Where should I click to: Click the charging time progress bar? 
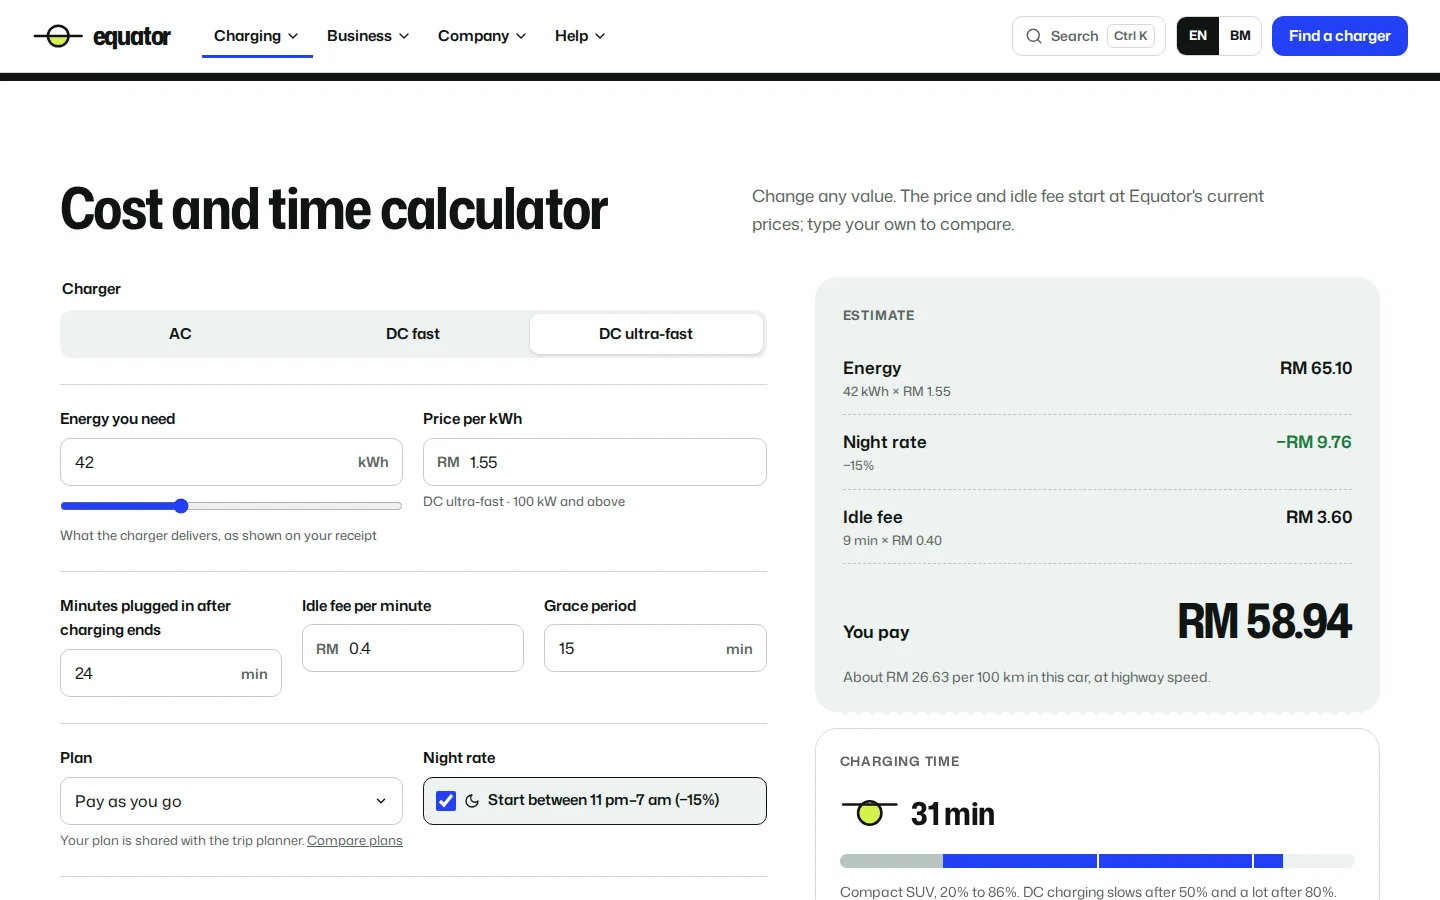coord(1097,861)
